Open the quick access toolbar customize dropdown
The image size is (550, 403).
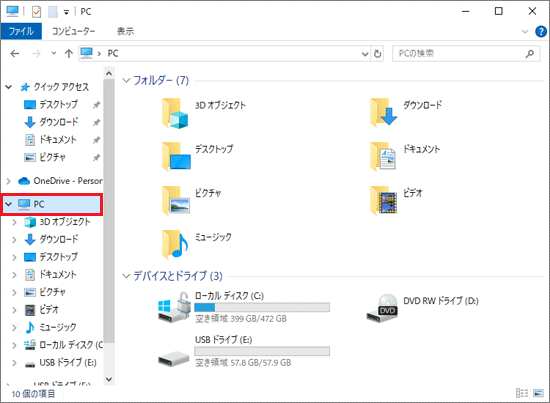pyautogui.click(x=66, y=13)
